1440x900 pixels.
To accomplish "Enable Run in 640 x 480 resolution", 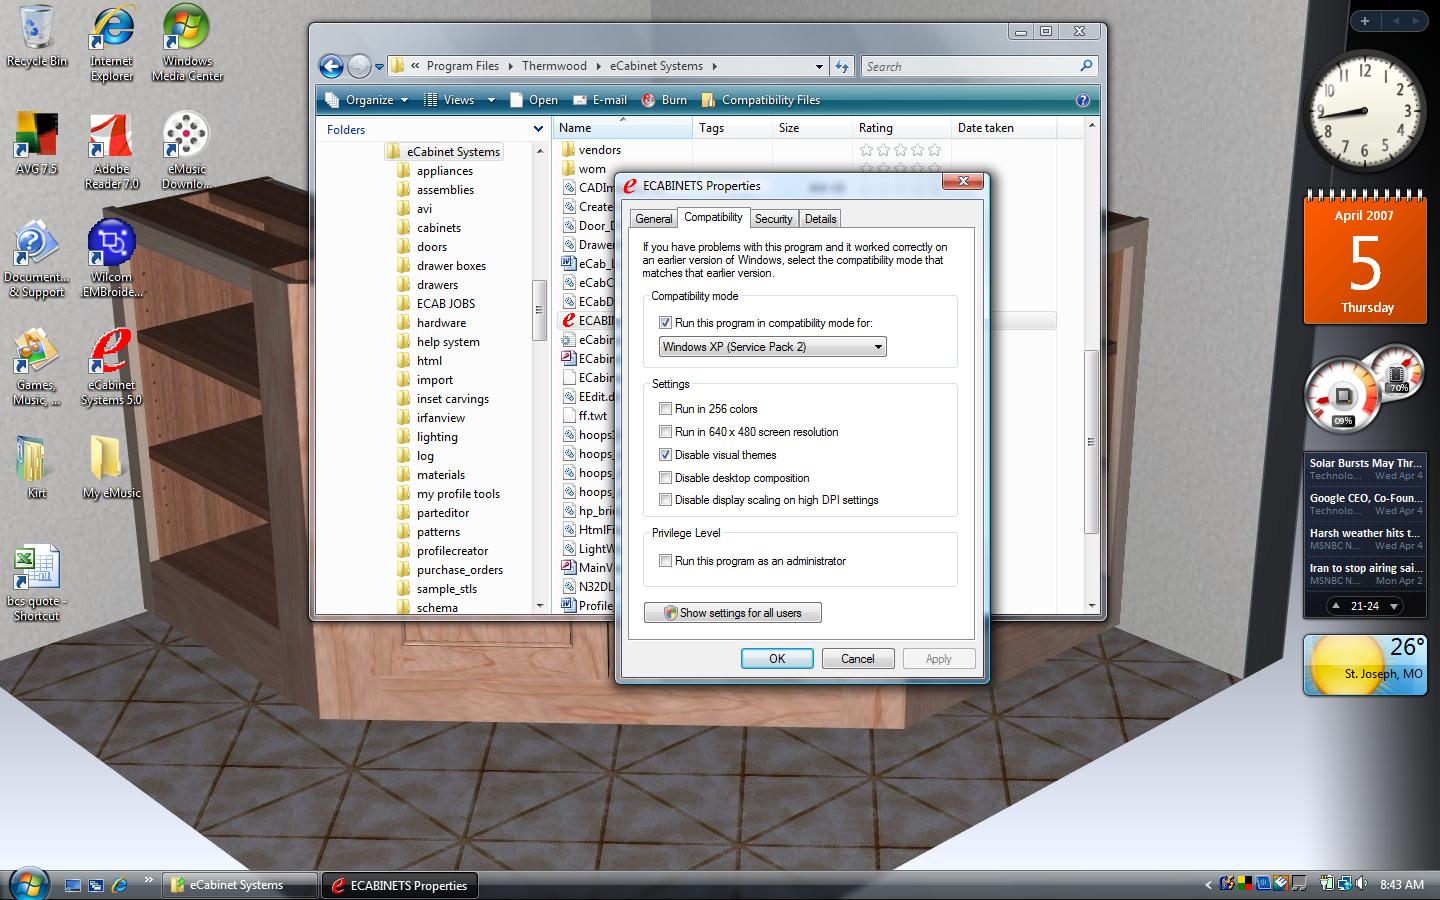I will (665, 432).
